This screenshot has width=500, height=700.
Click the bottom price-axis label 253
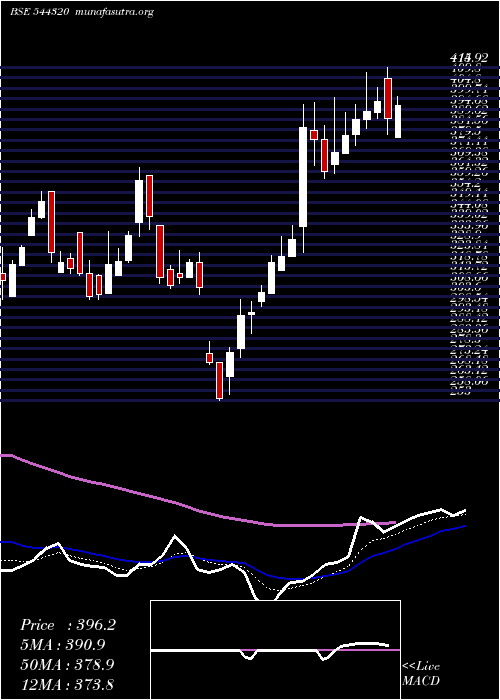pos(460,393)
